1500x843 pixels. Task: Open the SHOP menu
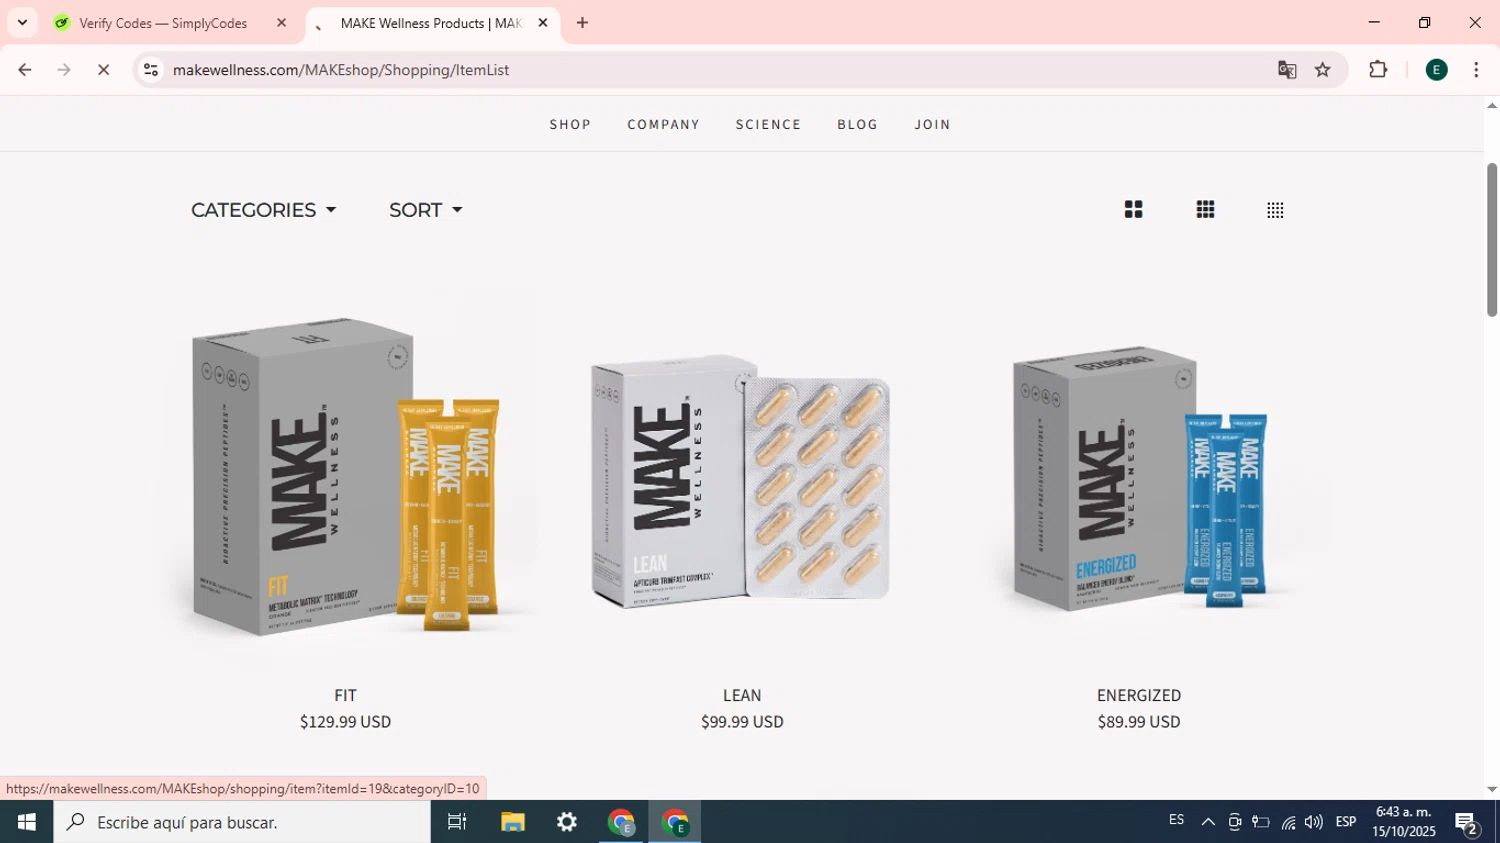tap(570, 125)
